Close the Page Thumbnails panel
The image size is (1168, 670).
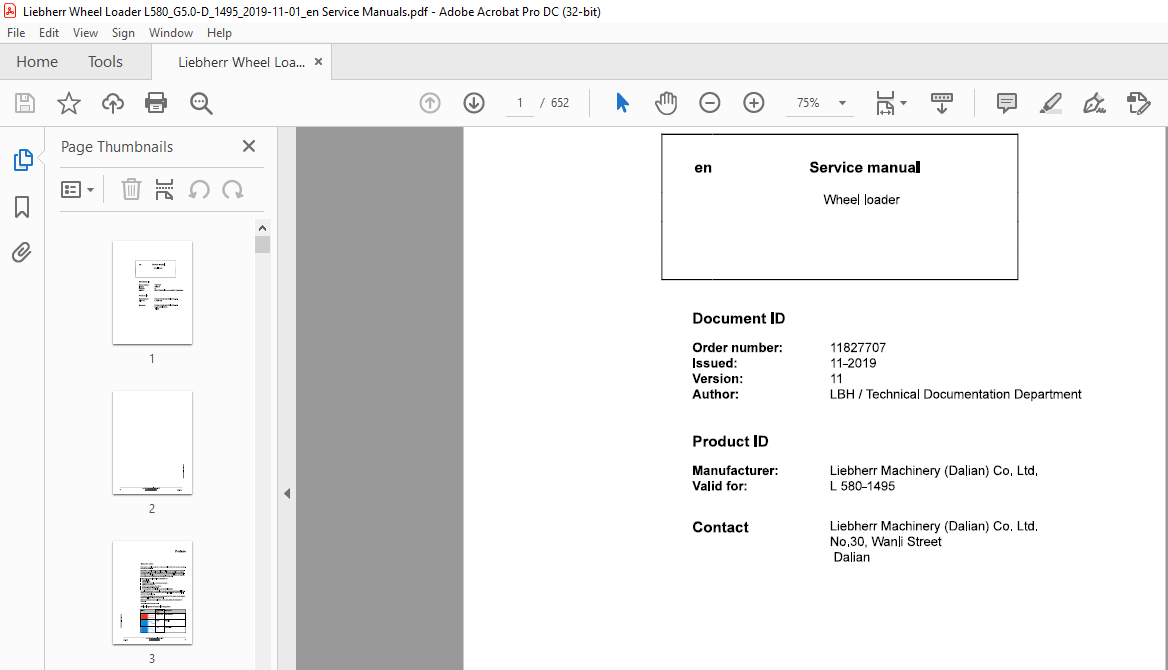tap(249, 146)
